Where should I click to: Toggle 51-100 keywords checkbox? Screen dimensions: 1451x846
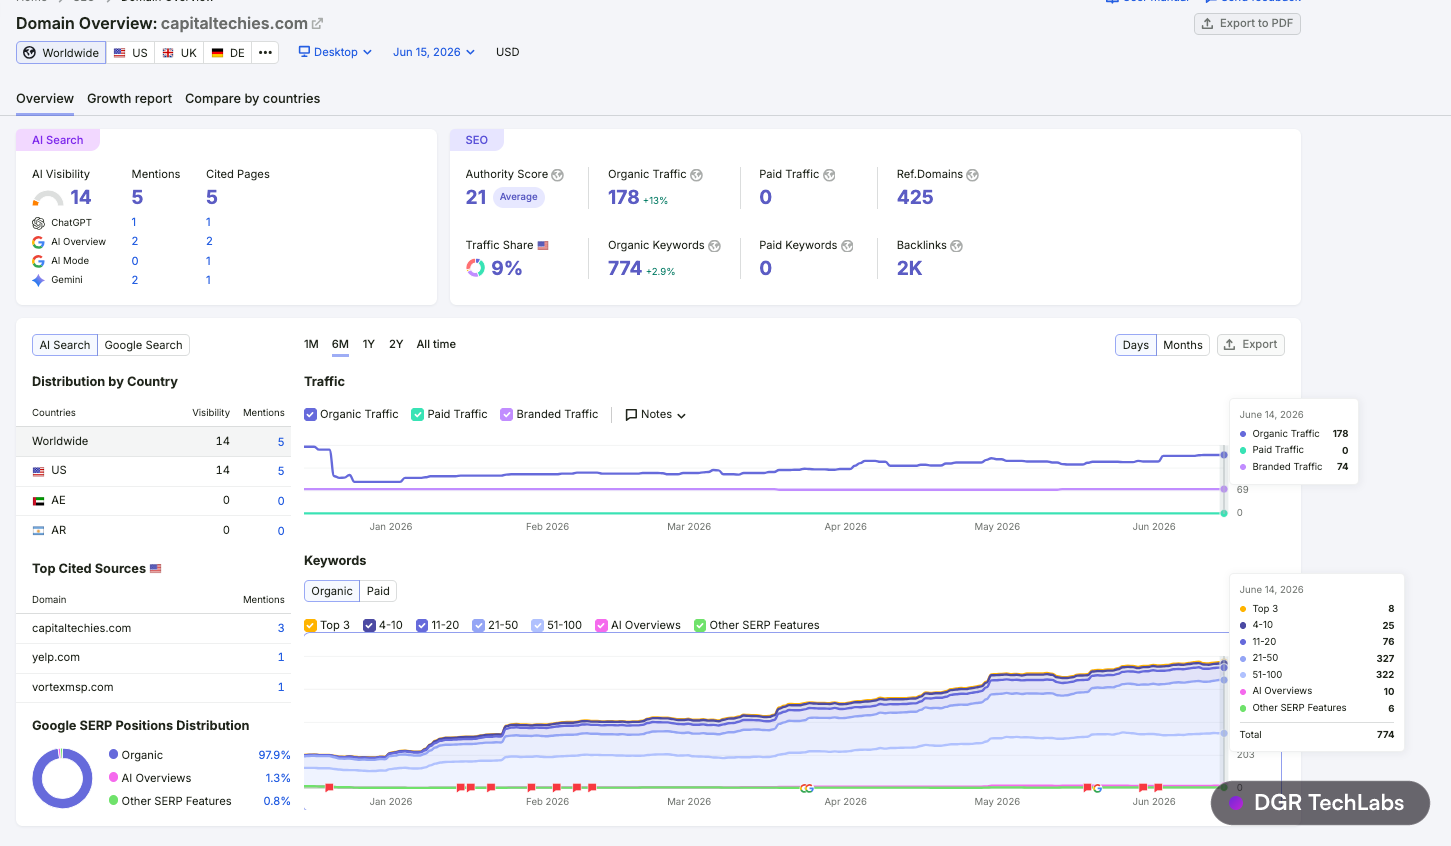(x=538, y=625)
